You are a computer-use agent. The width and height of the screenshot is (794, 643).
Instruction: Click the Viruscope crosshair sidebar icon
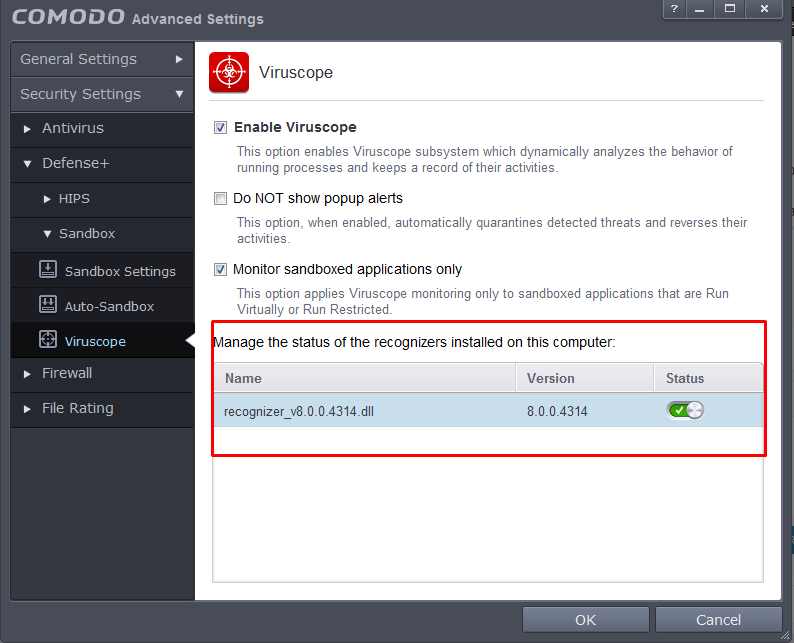48,339
